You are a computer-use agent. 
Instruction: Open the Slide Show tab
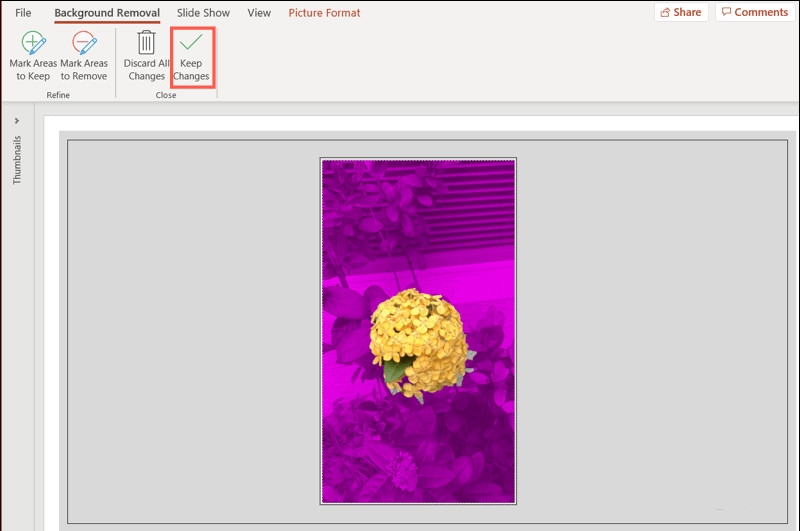tap(203, 13)
